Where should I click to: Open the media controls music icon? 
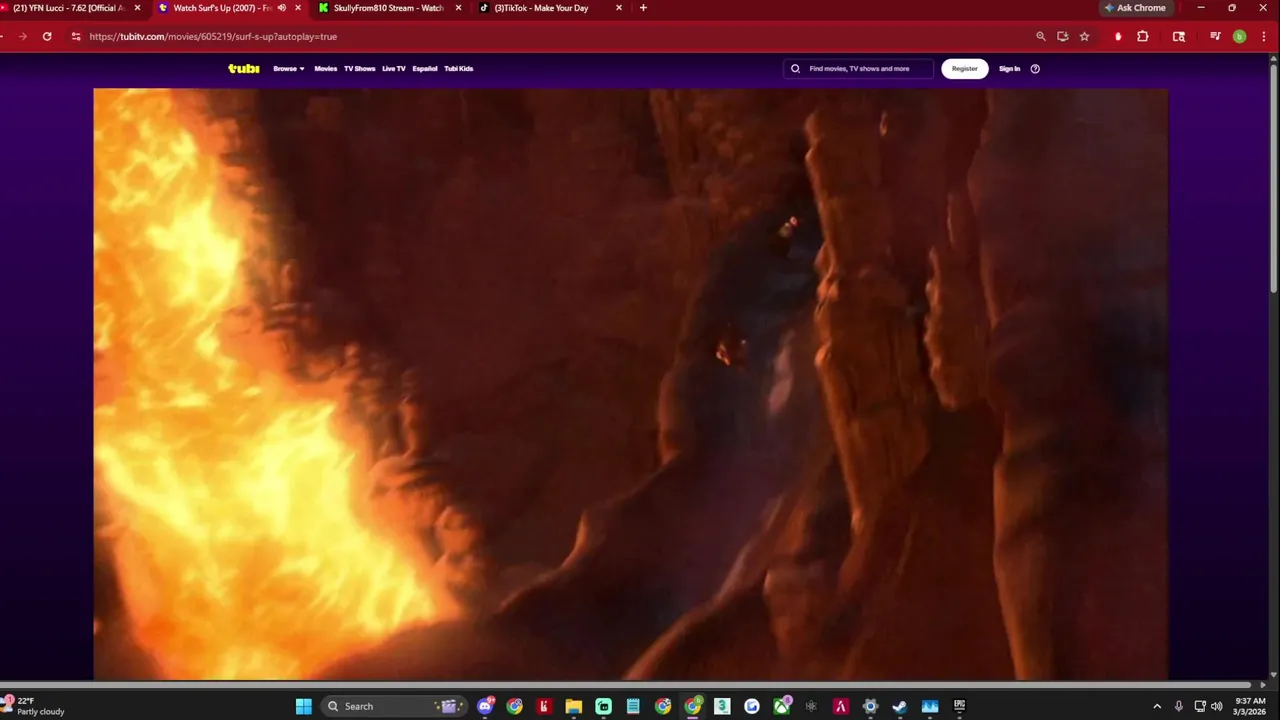tap(1215, 36)
